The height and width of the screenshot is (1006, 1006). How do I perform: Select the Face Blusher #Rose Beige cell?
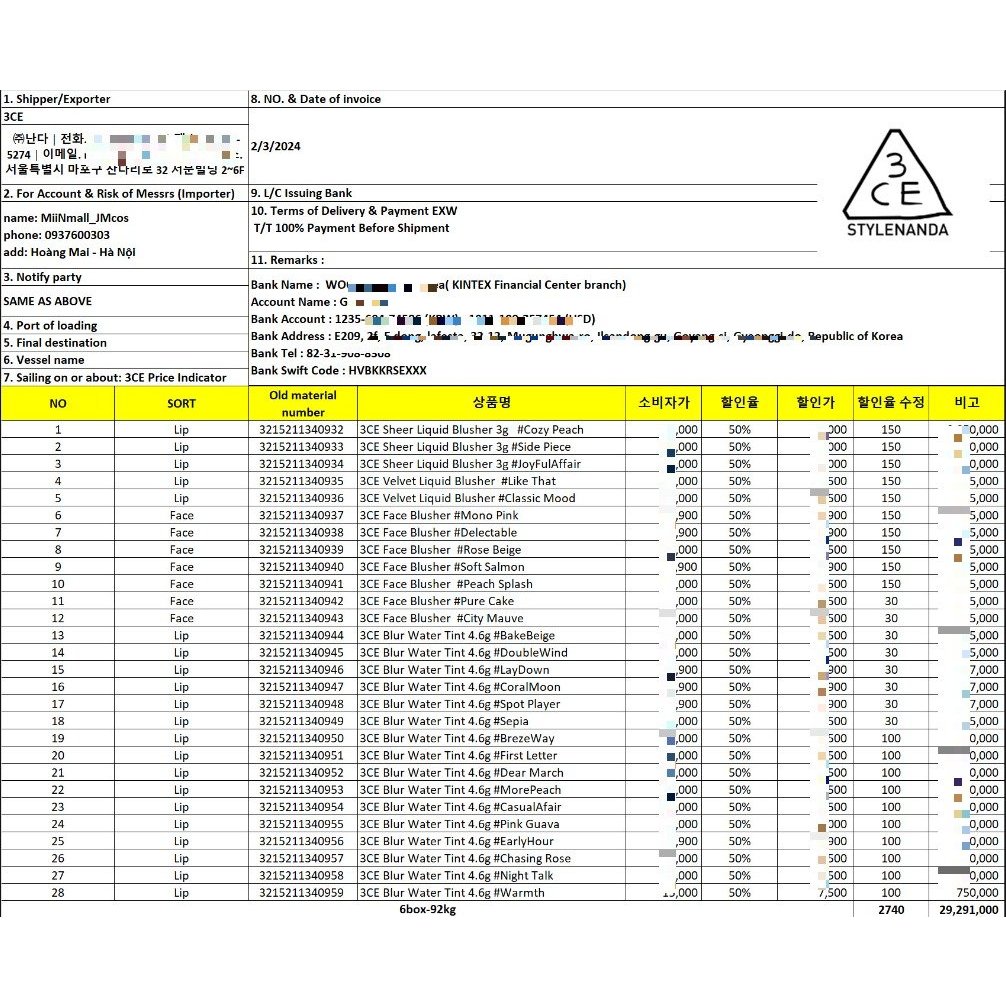pos(491,550)
